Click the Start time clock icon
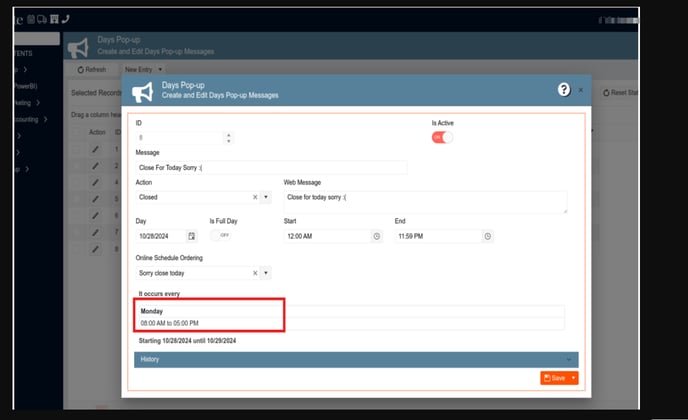688x420 pixels. [x=376, y=236]
